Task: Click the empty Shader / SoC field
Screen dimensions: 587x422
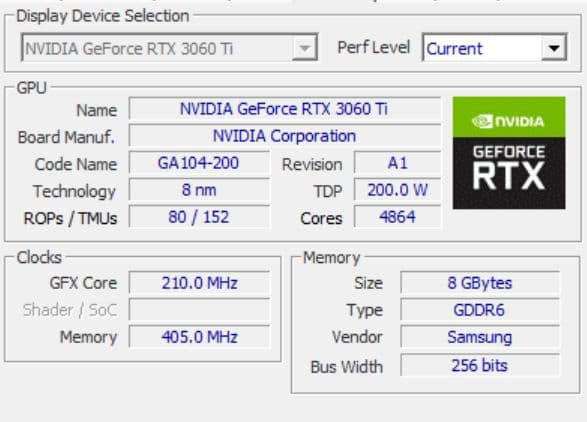Action: [199, 310]
